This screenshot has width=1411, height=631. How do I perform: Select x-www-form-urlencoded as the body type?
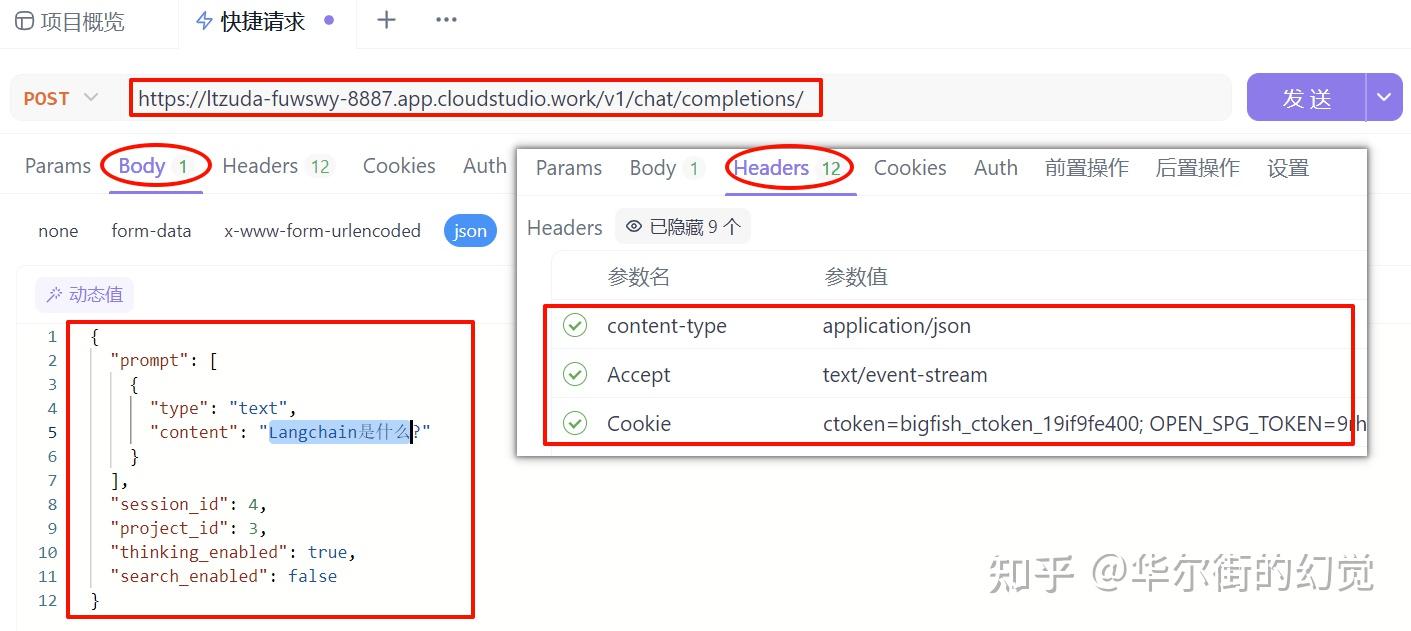[x=322, y=230]
